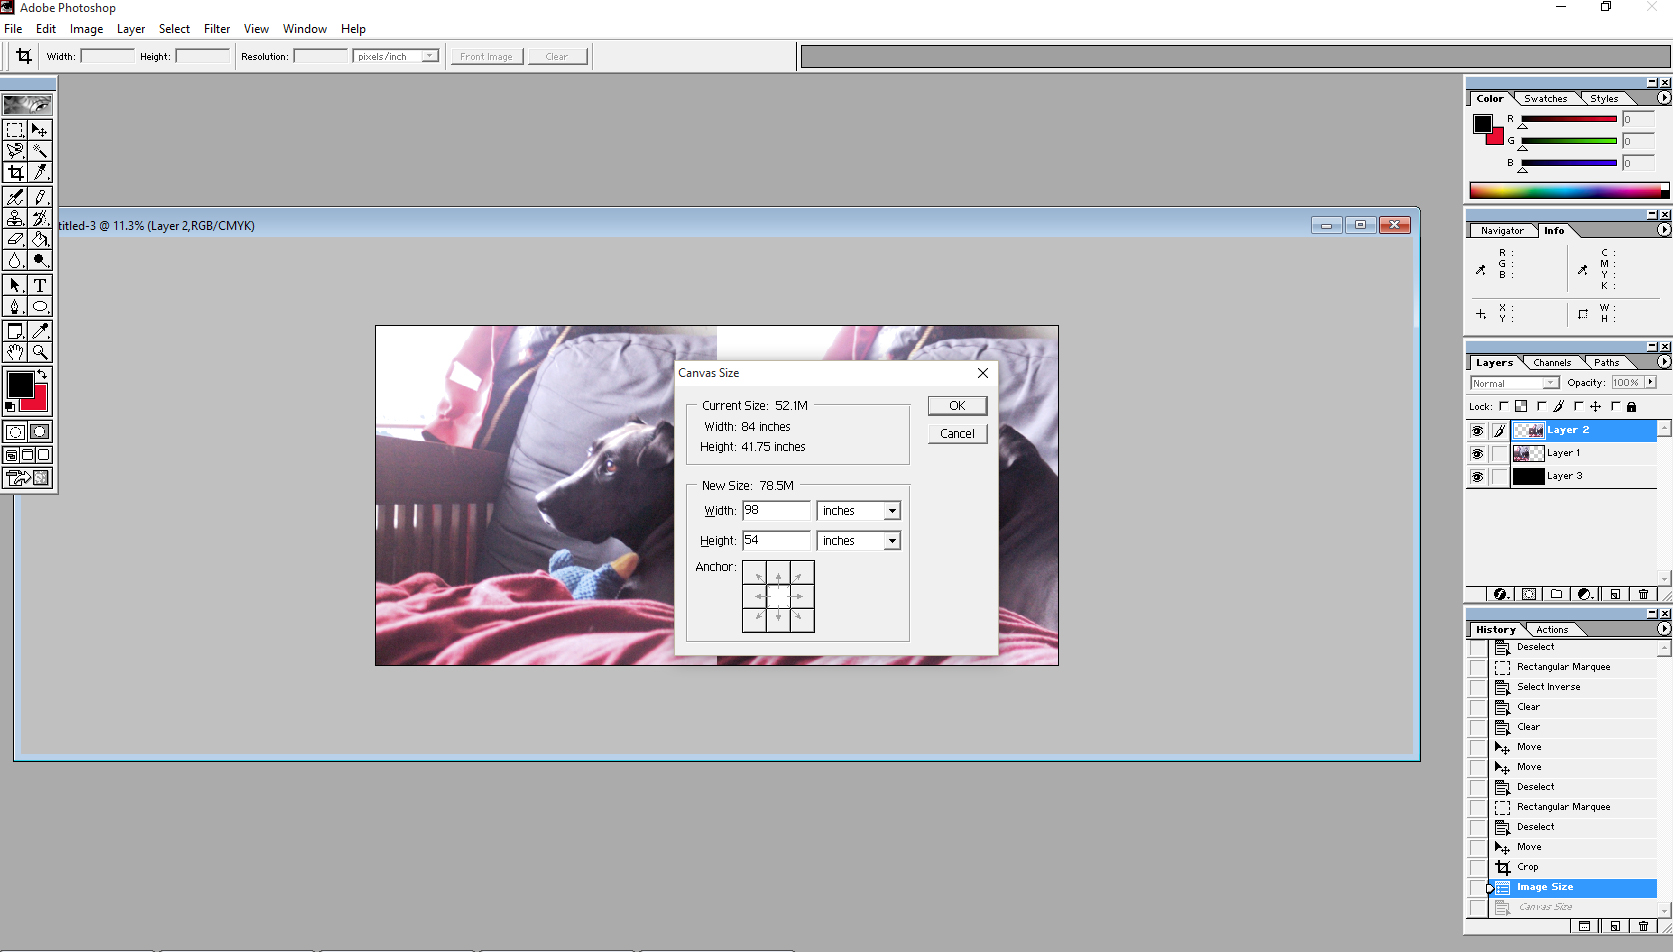Click the delete layer trash icon
The image size is (1673, 952).
[x=1643, y=594]
